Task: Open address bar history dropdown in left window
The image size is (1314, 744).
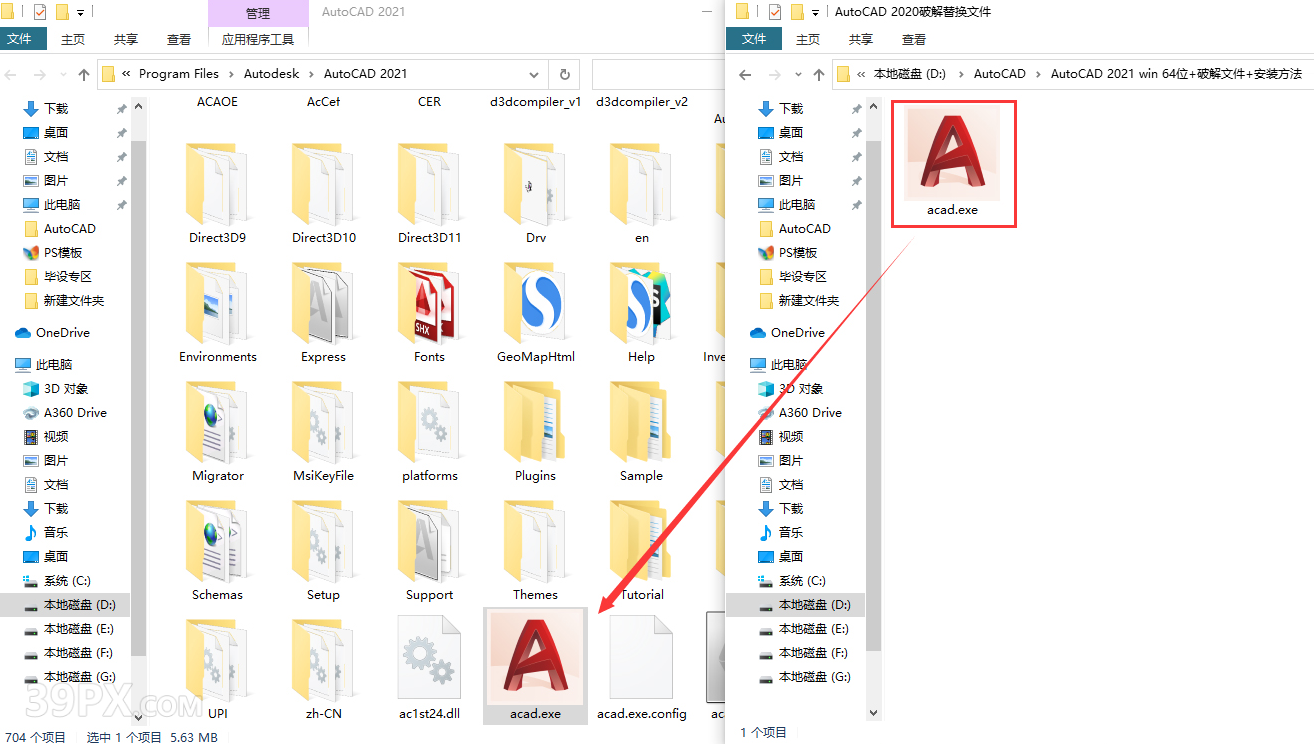Action: 535,74
